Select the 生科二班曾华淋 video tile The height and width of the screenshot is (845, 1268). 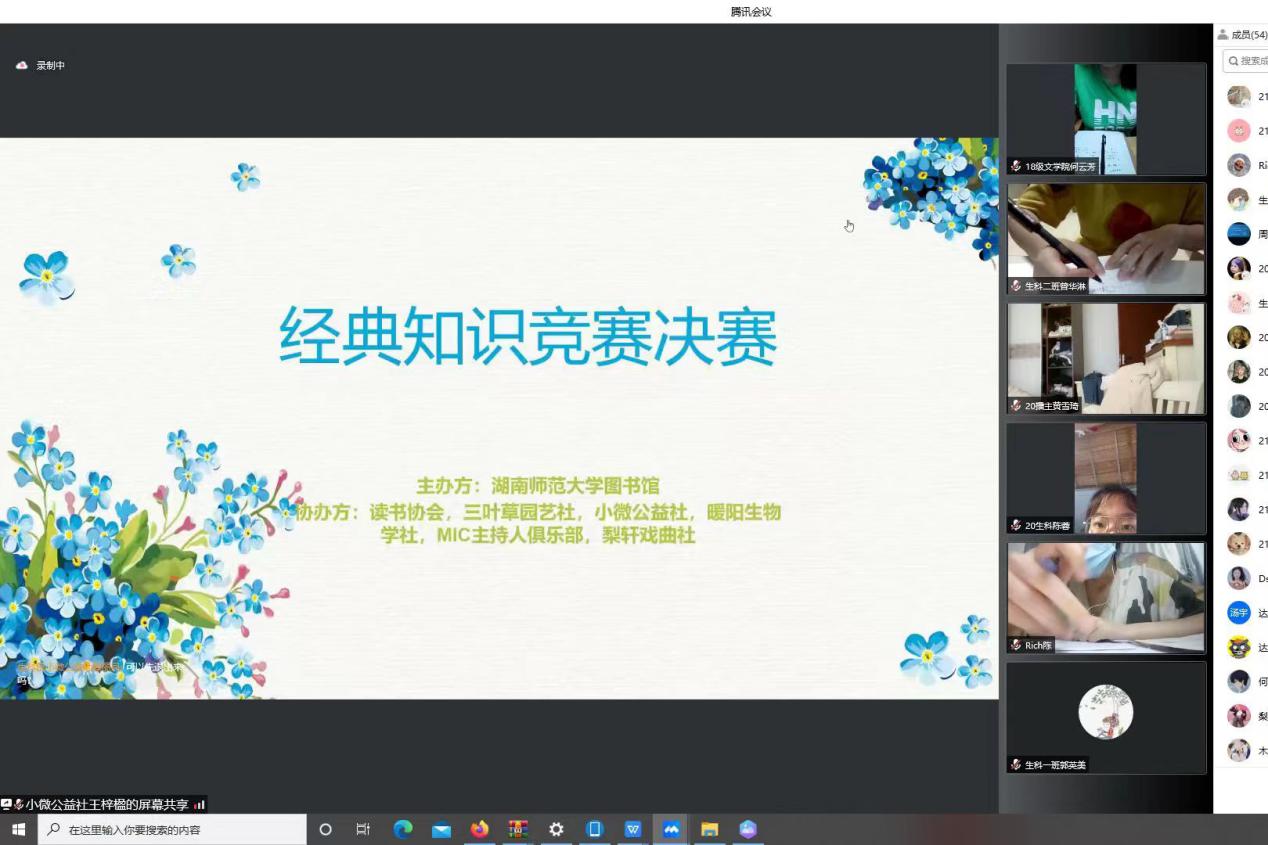(1105, 238)
